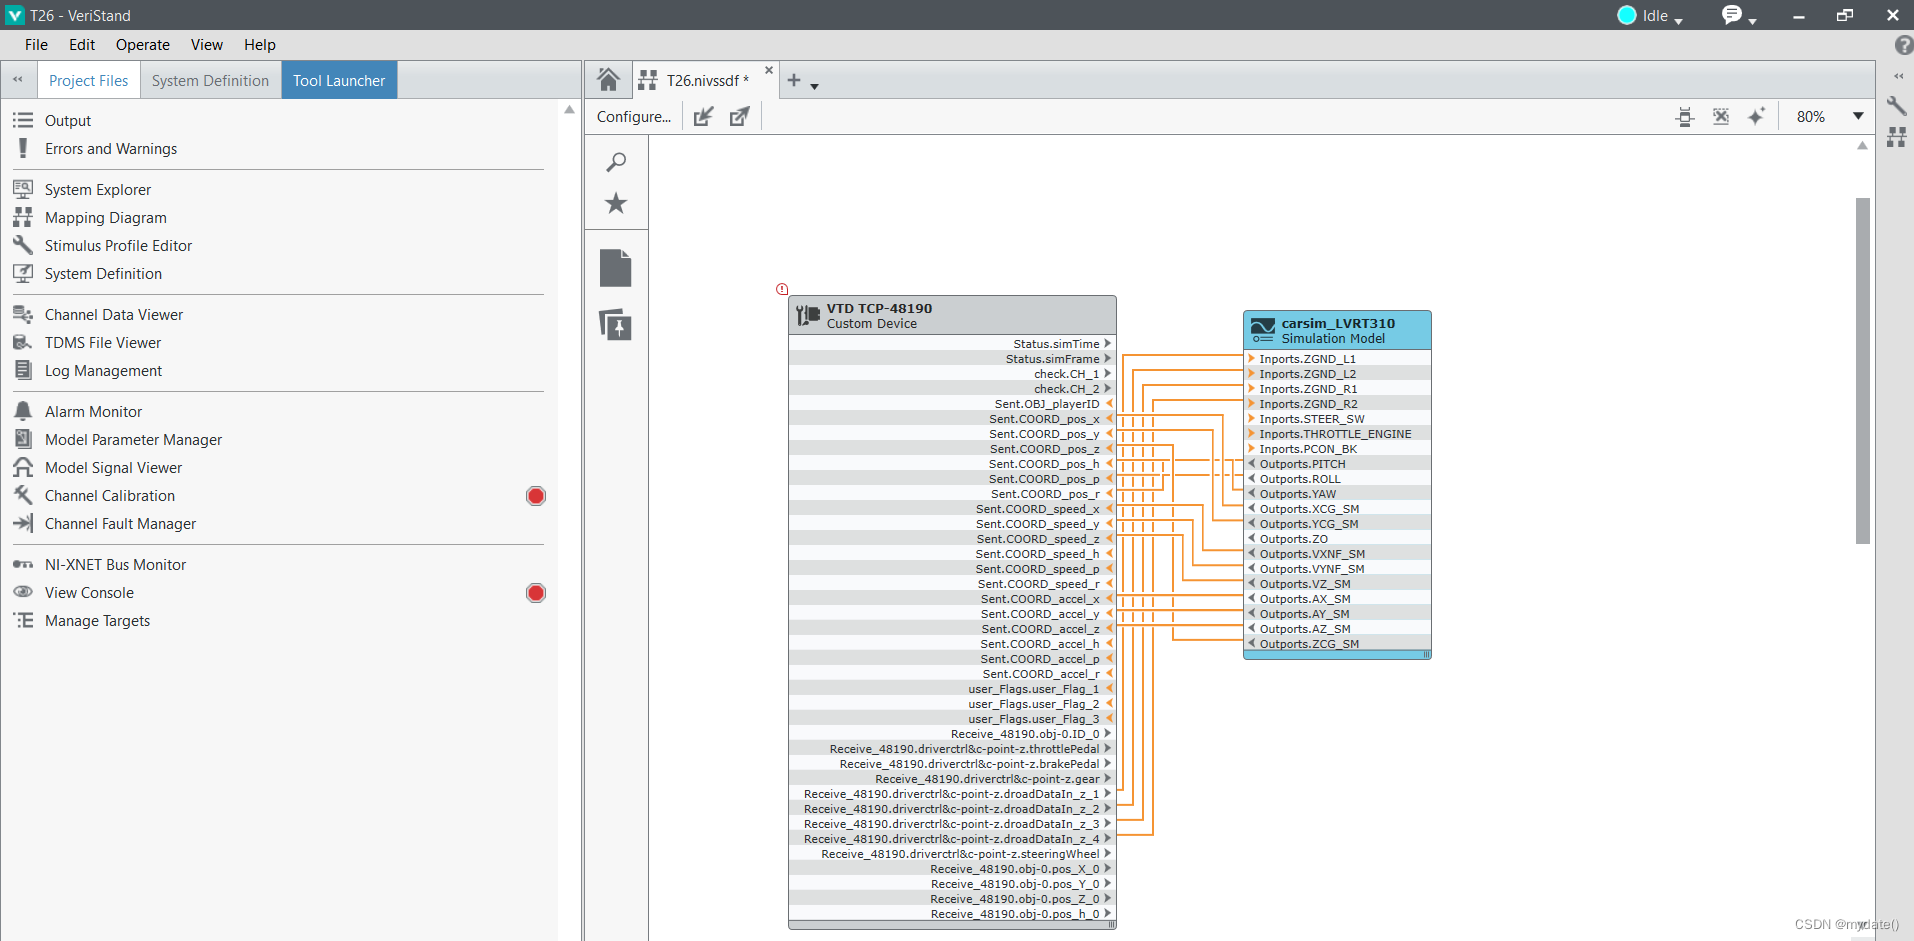The image size is (1914, 941).
Task: Open Channel Data Viewer icon
Action: pos(23,315)
